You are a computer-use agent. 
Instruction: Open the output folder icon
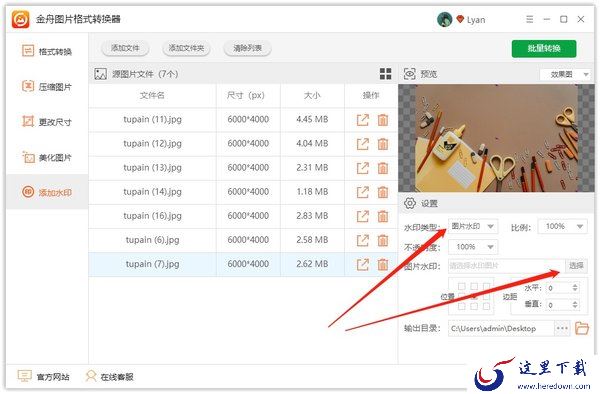[x=582, y=328]
